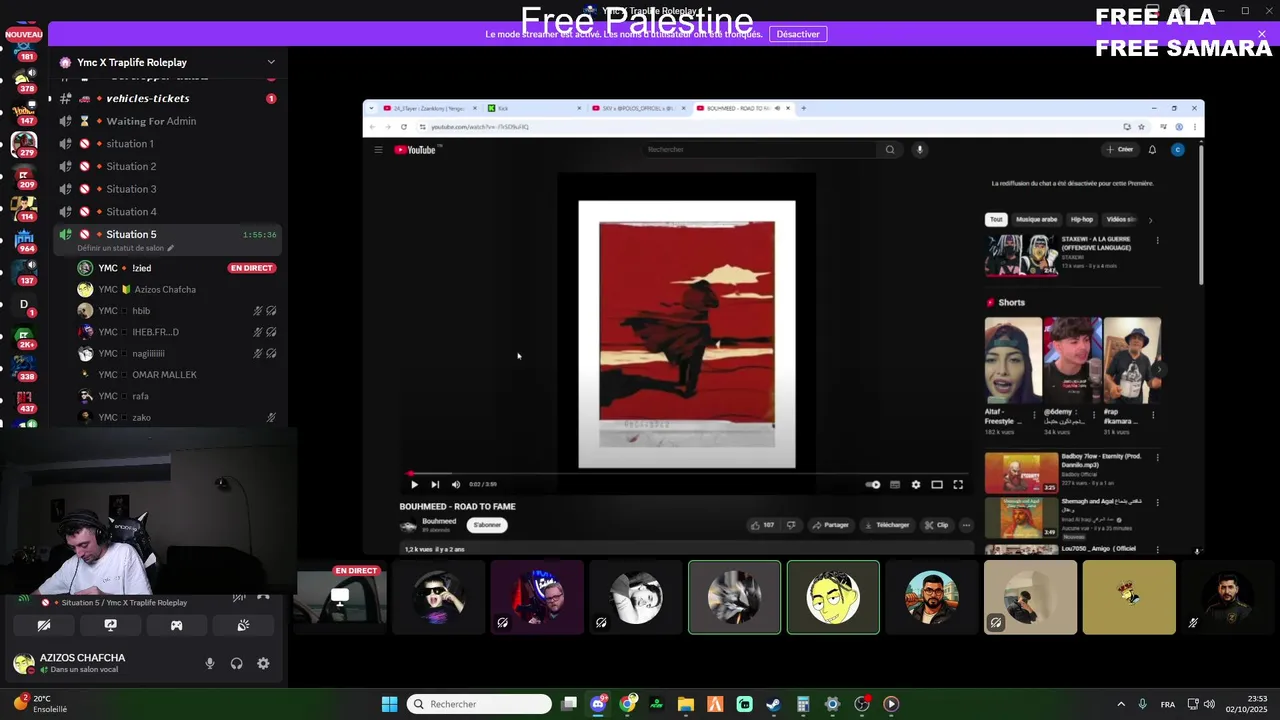Toggle the camera button in Discord voice panel
1280x720 pixels.
[x=44, y=625]
